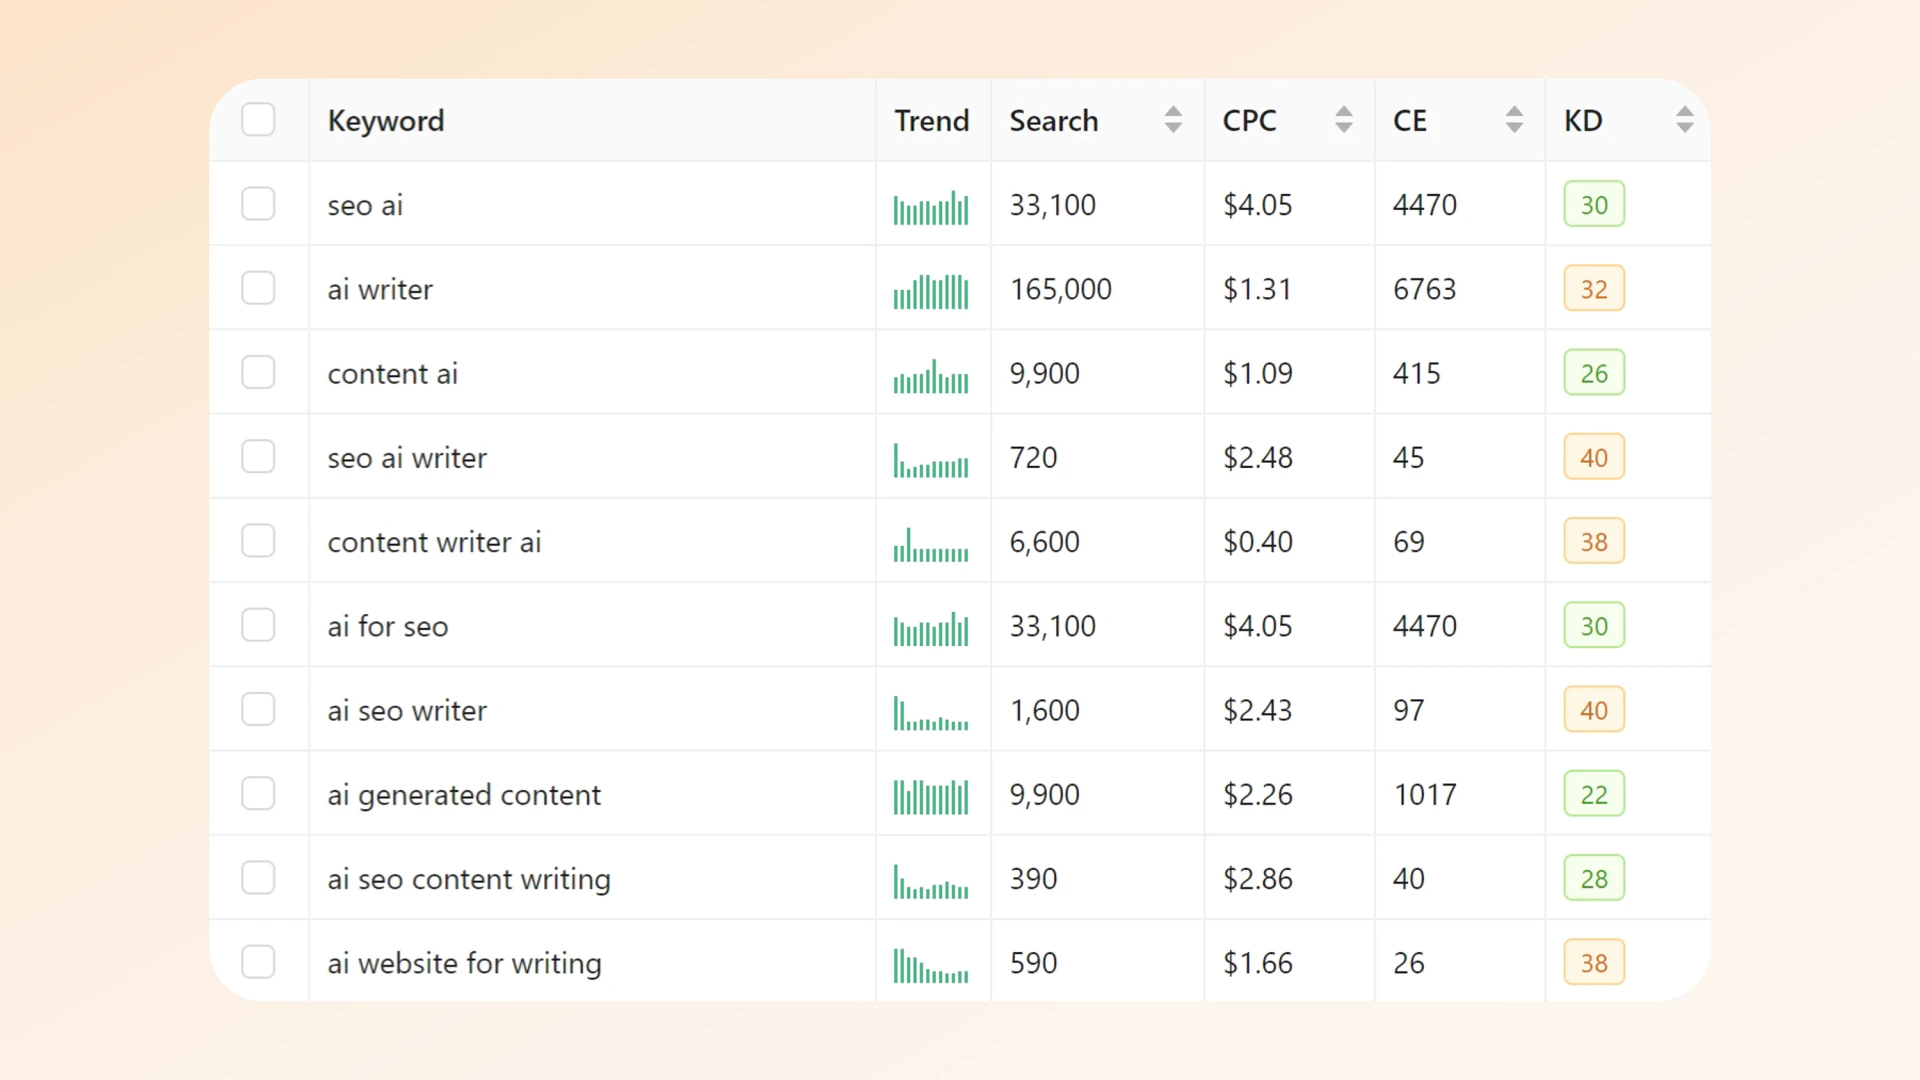Sort by CPC using sort arrows
Viewport: 1920px width, 1080px height.
pyautogui.click(x=1343, y=120)
